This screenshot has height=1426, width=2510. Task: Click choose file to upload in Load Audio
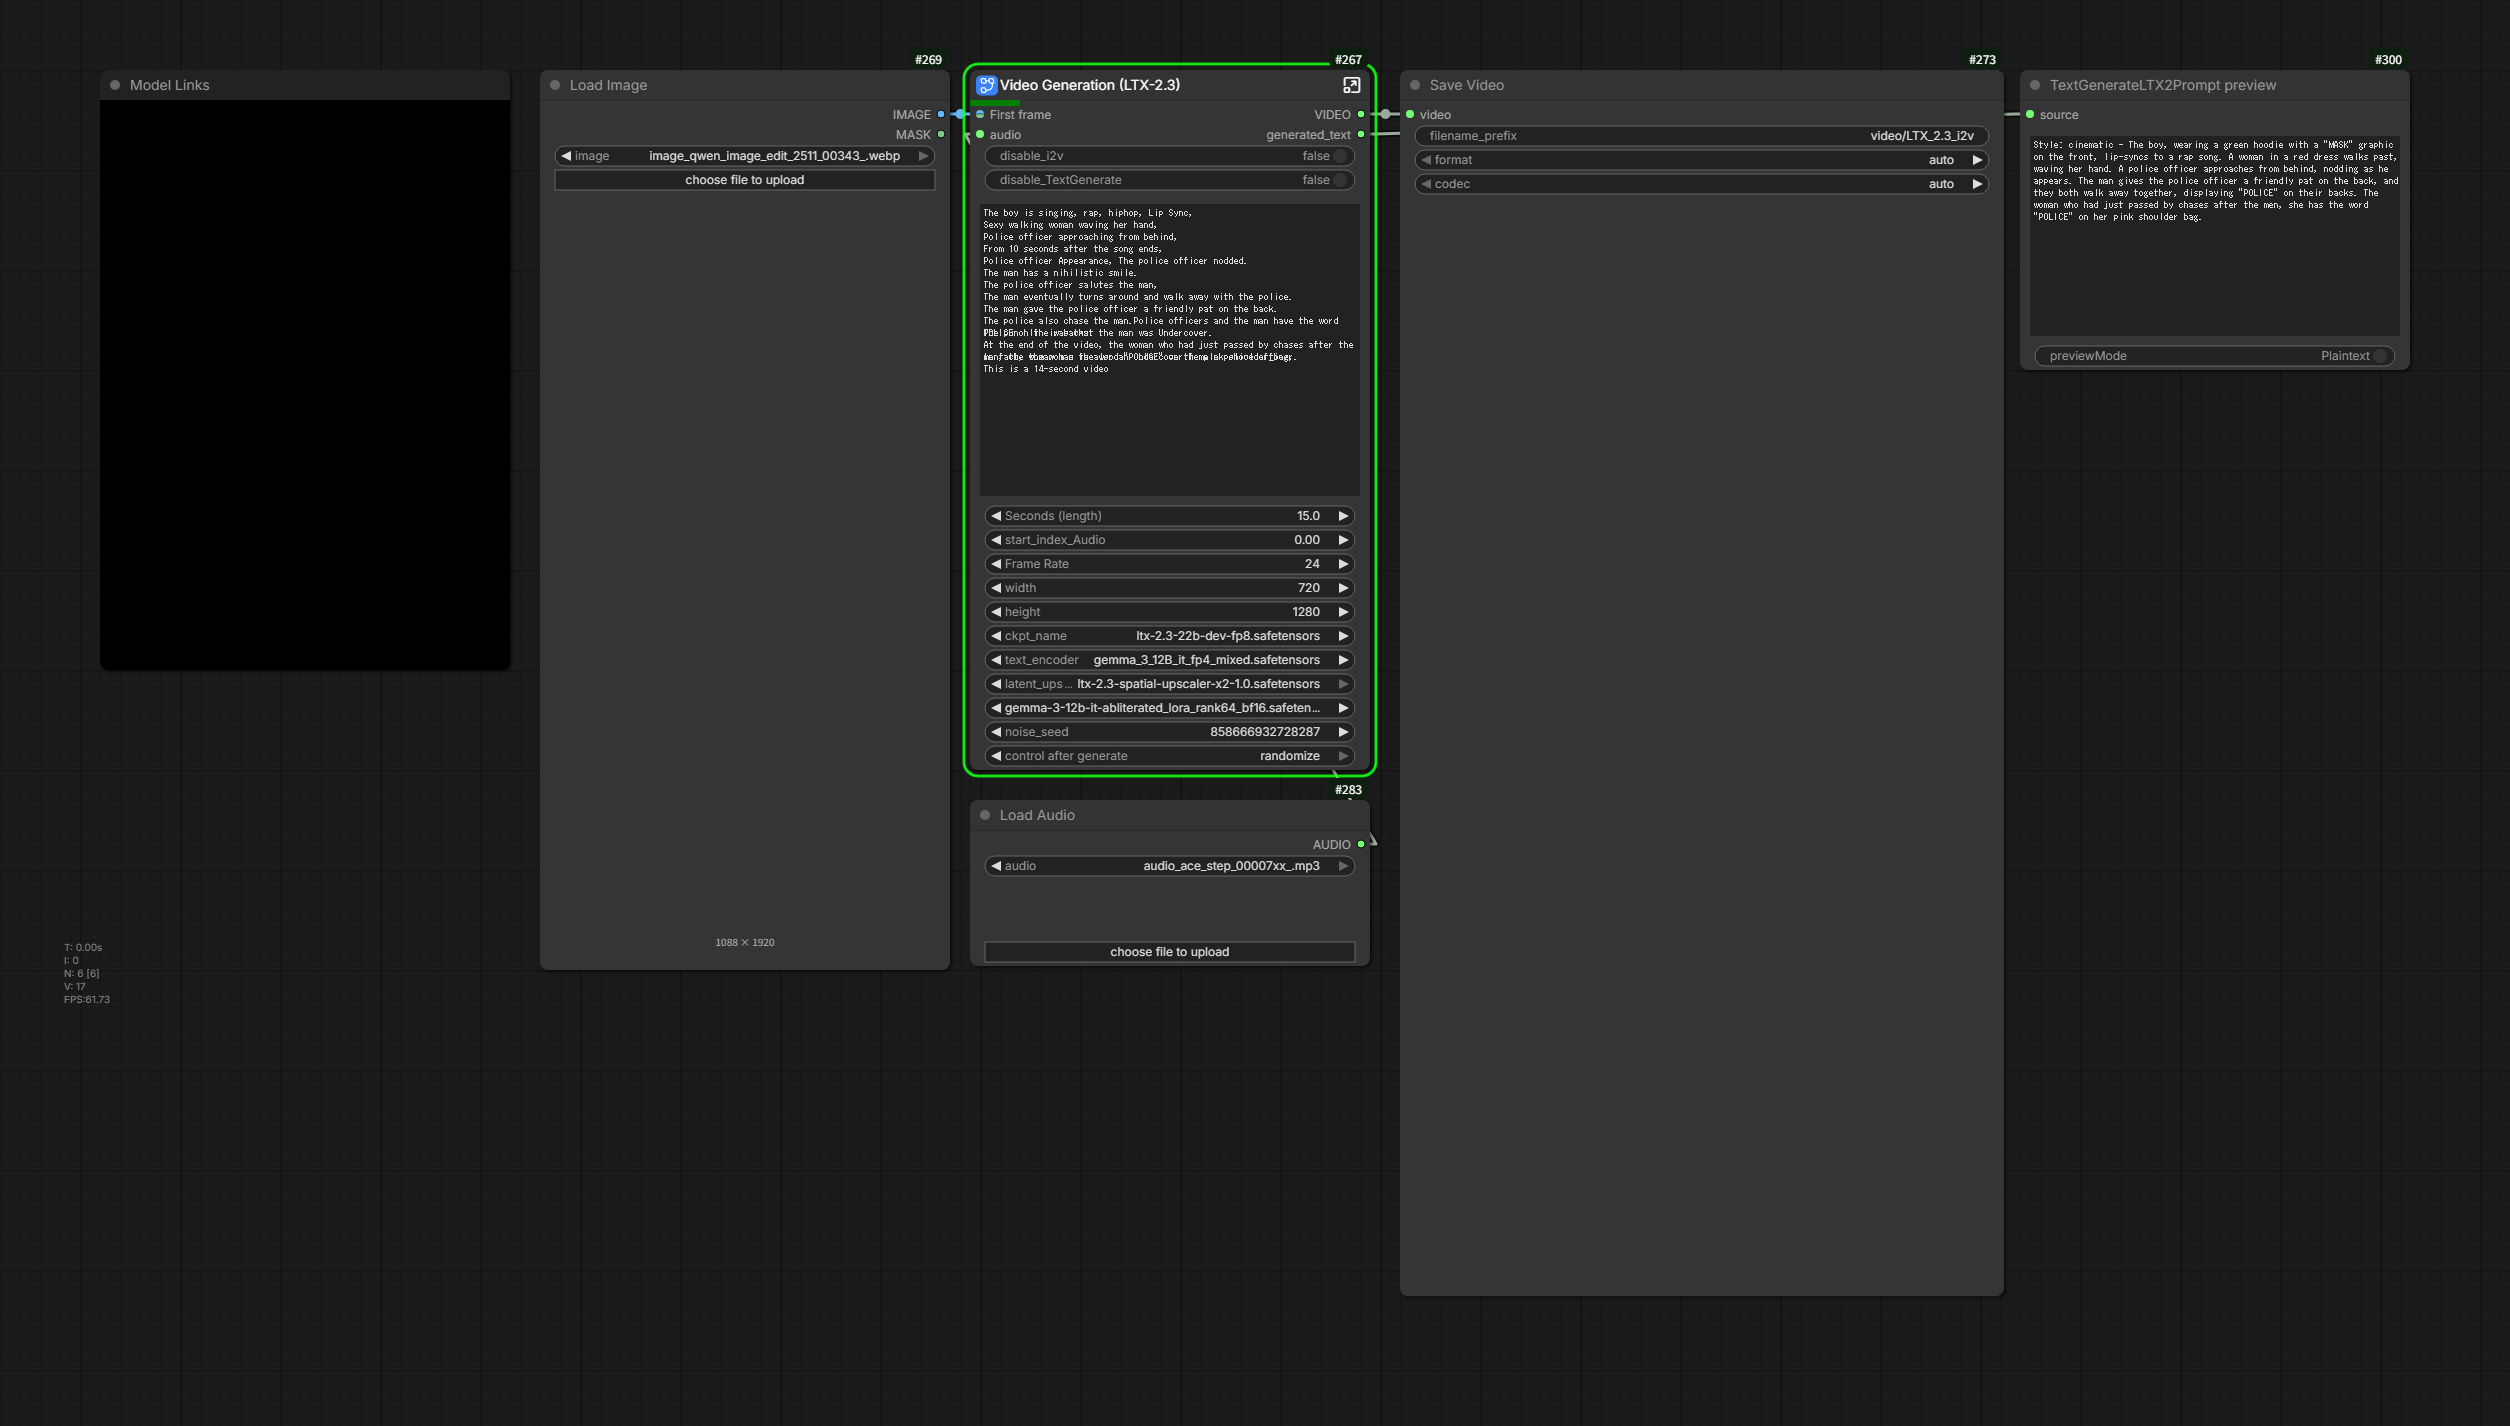tap(1169, 952)
